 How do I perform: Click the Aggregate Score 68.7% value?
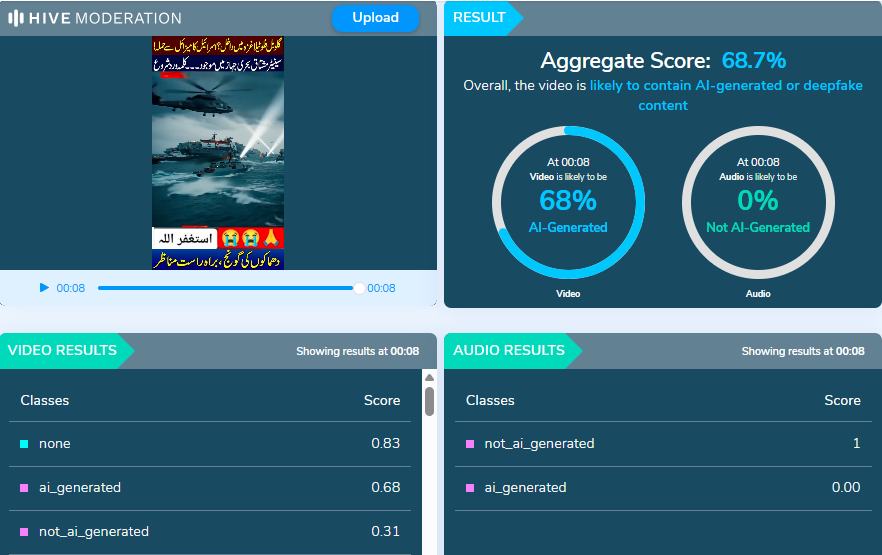point(753,60)
